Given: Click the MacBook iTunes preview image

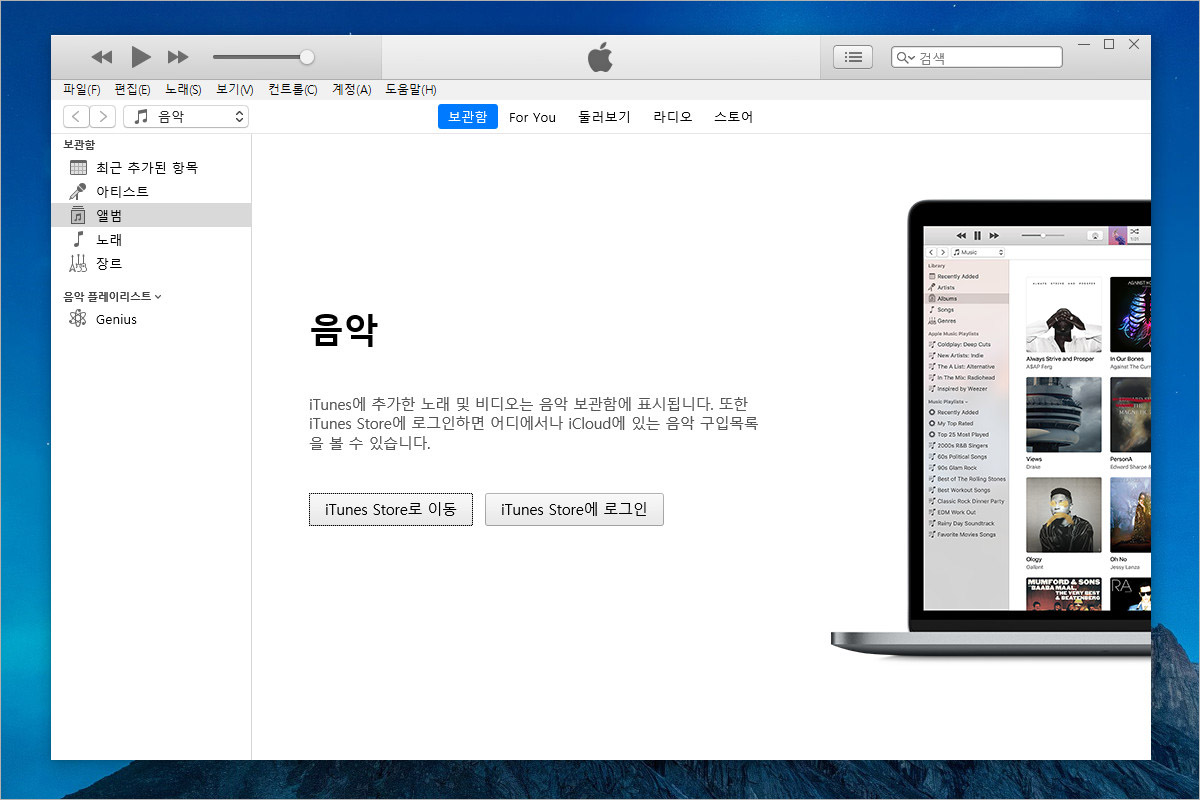Looking at the screenshot, I should [991, 430].
